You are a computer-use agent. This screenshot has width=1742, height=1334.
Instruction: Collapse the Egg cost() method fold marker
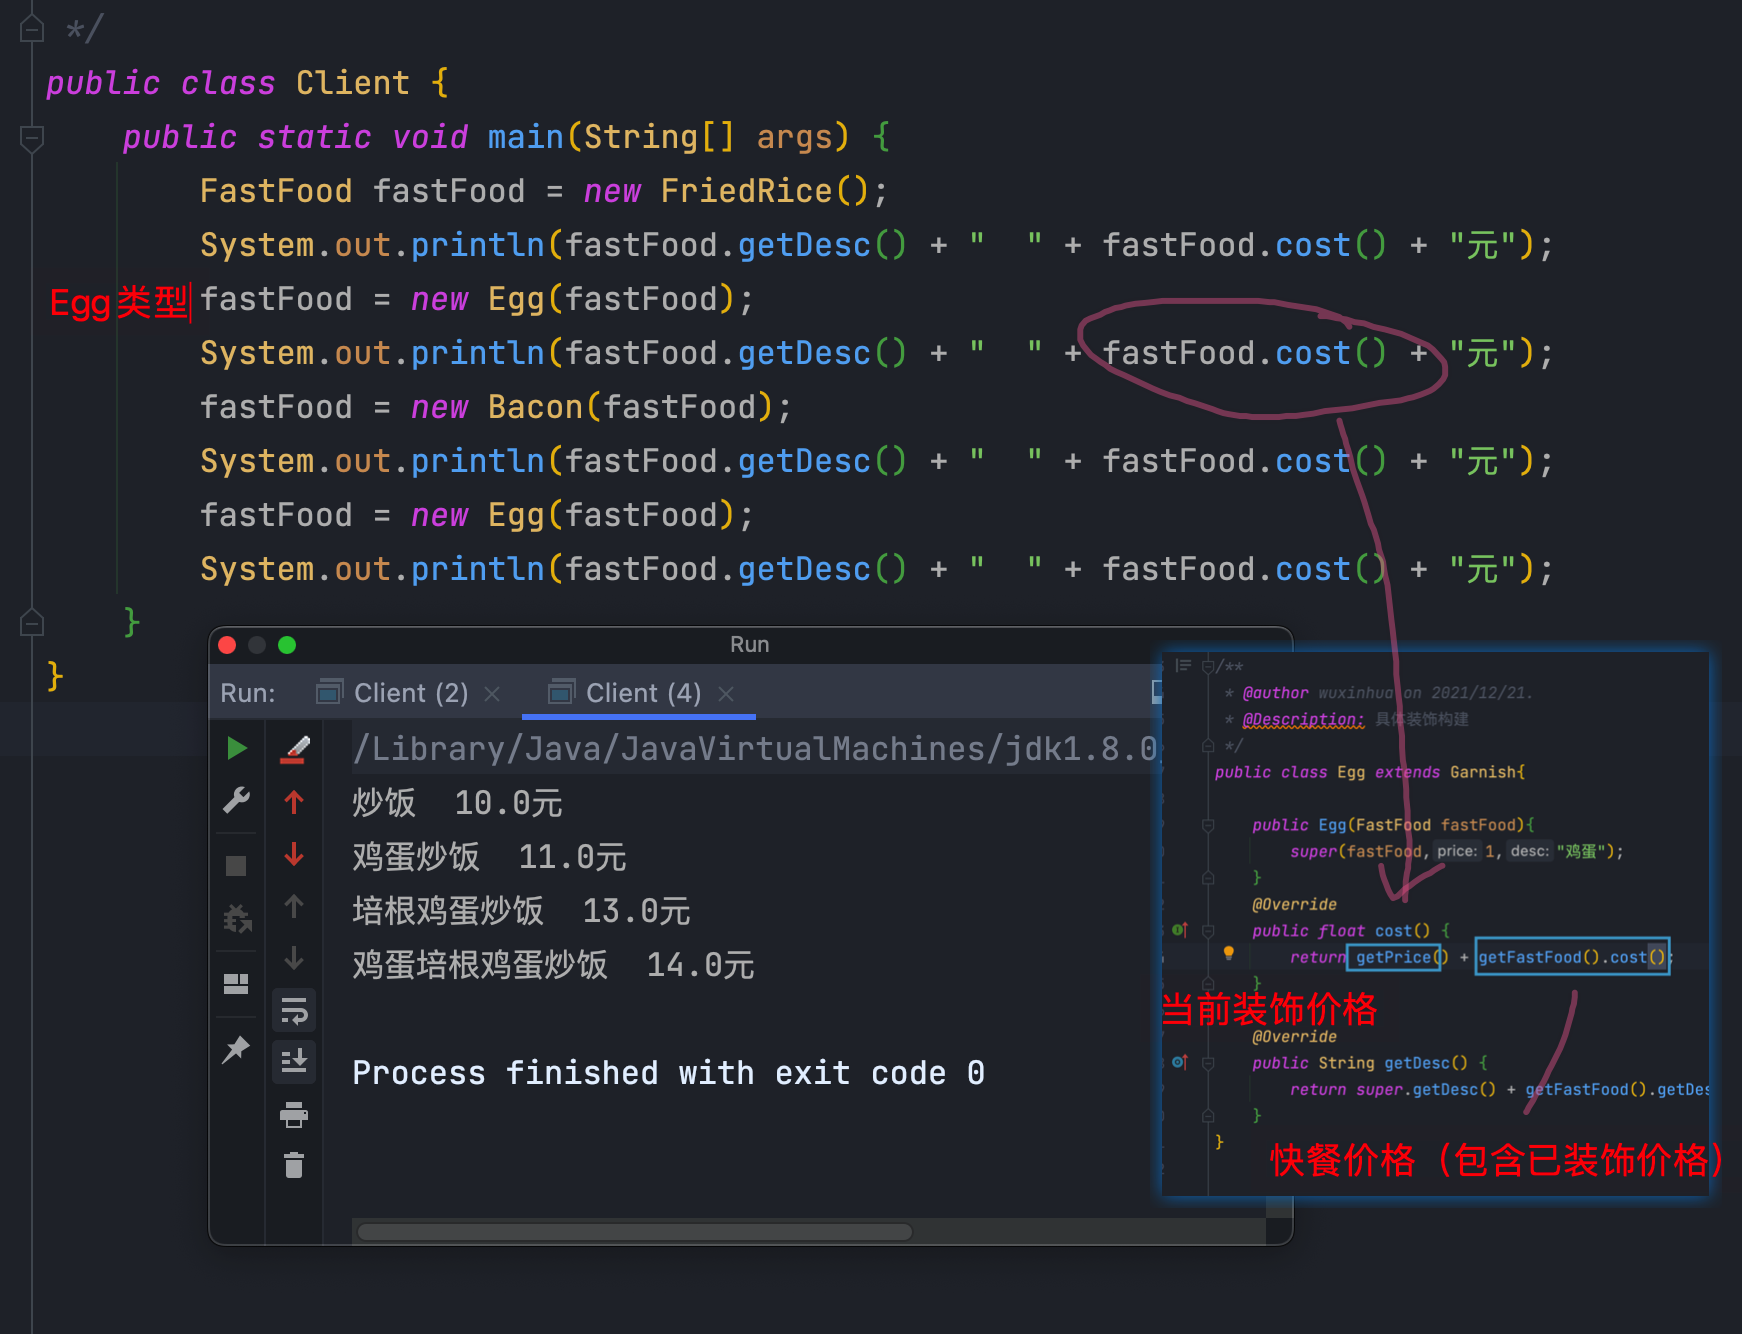click(x=1208, y=931)
